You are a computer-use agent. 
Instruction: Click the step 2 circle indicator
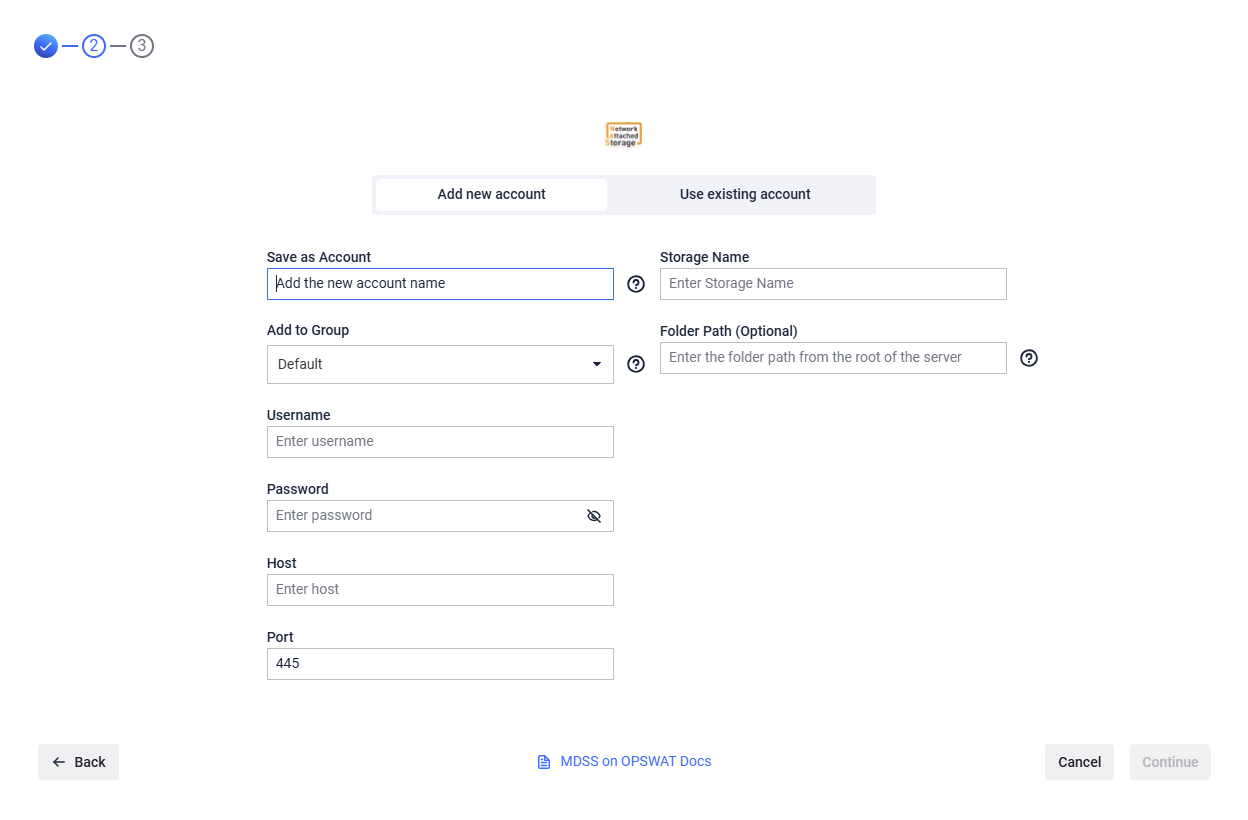94,46
